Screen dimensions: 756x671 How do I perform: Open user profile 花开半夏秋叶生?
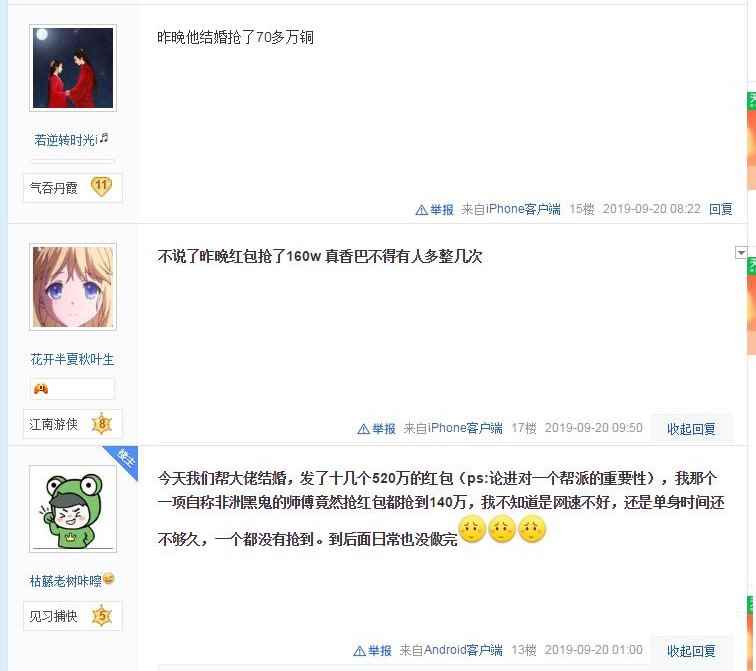point(72,359)
